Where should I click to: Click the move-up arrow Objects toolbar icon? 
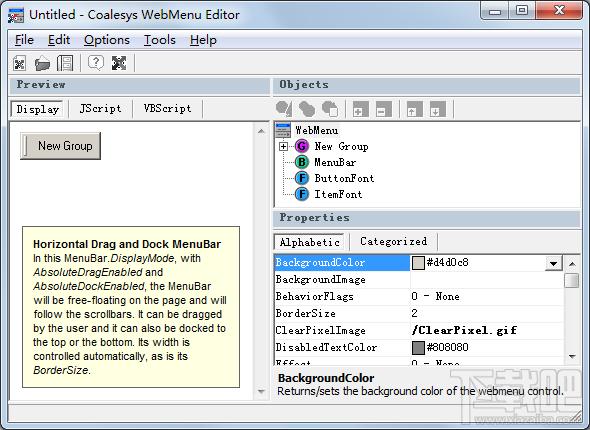pos(414,109)
